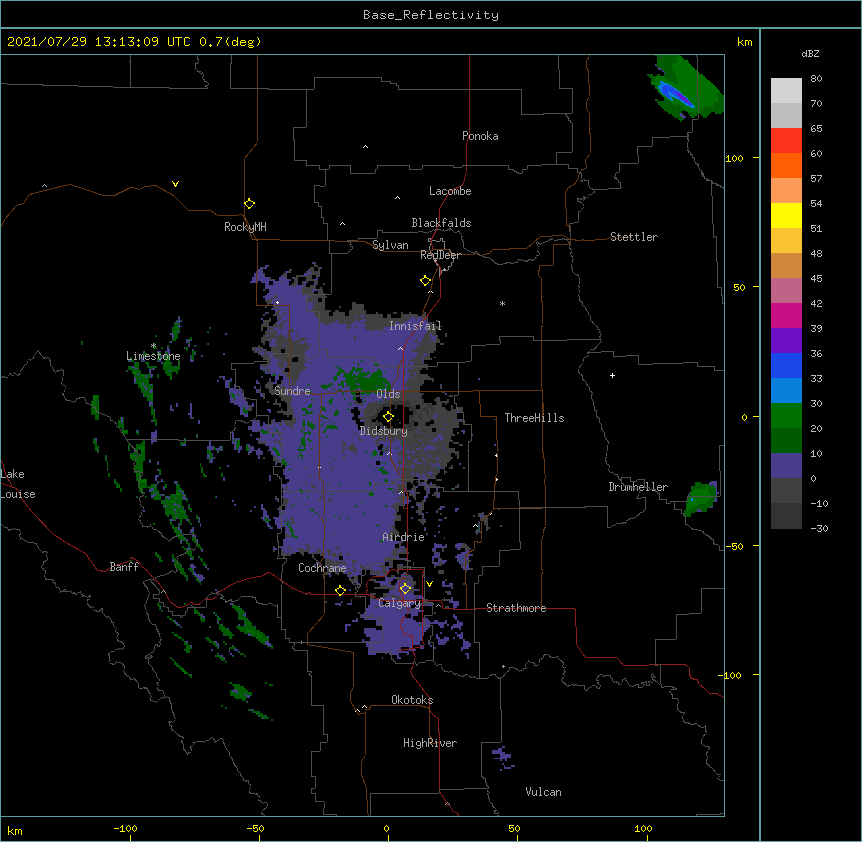The width and height of the screenshot is (862, 842).
Task: Click the Calgary city label
Action: click(399, 603)
